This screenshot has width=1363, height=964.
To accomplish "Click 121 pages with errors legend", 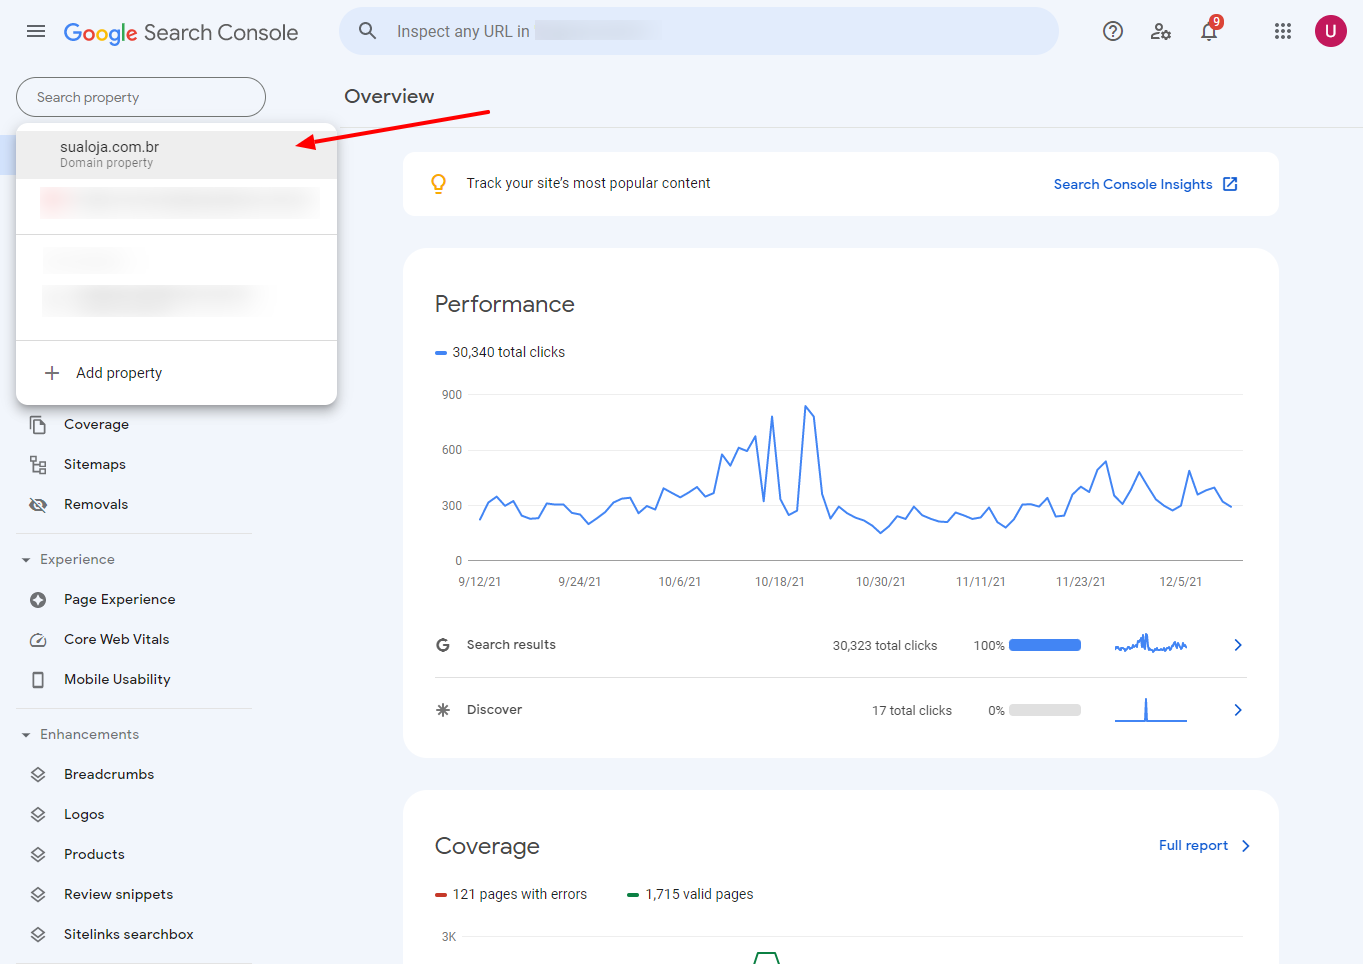I will pyautogui.click(x=511, y=894).
